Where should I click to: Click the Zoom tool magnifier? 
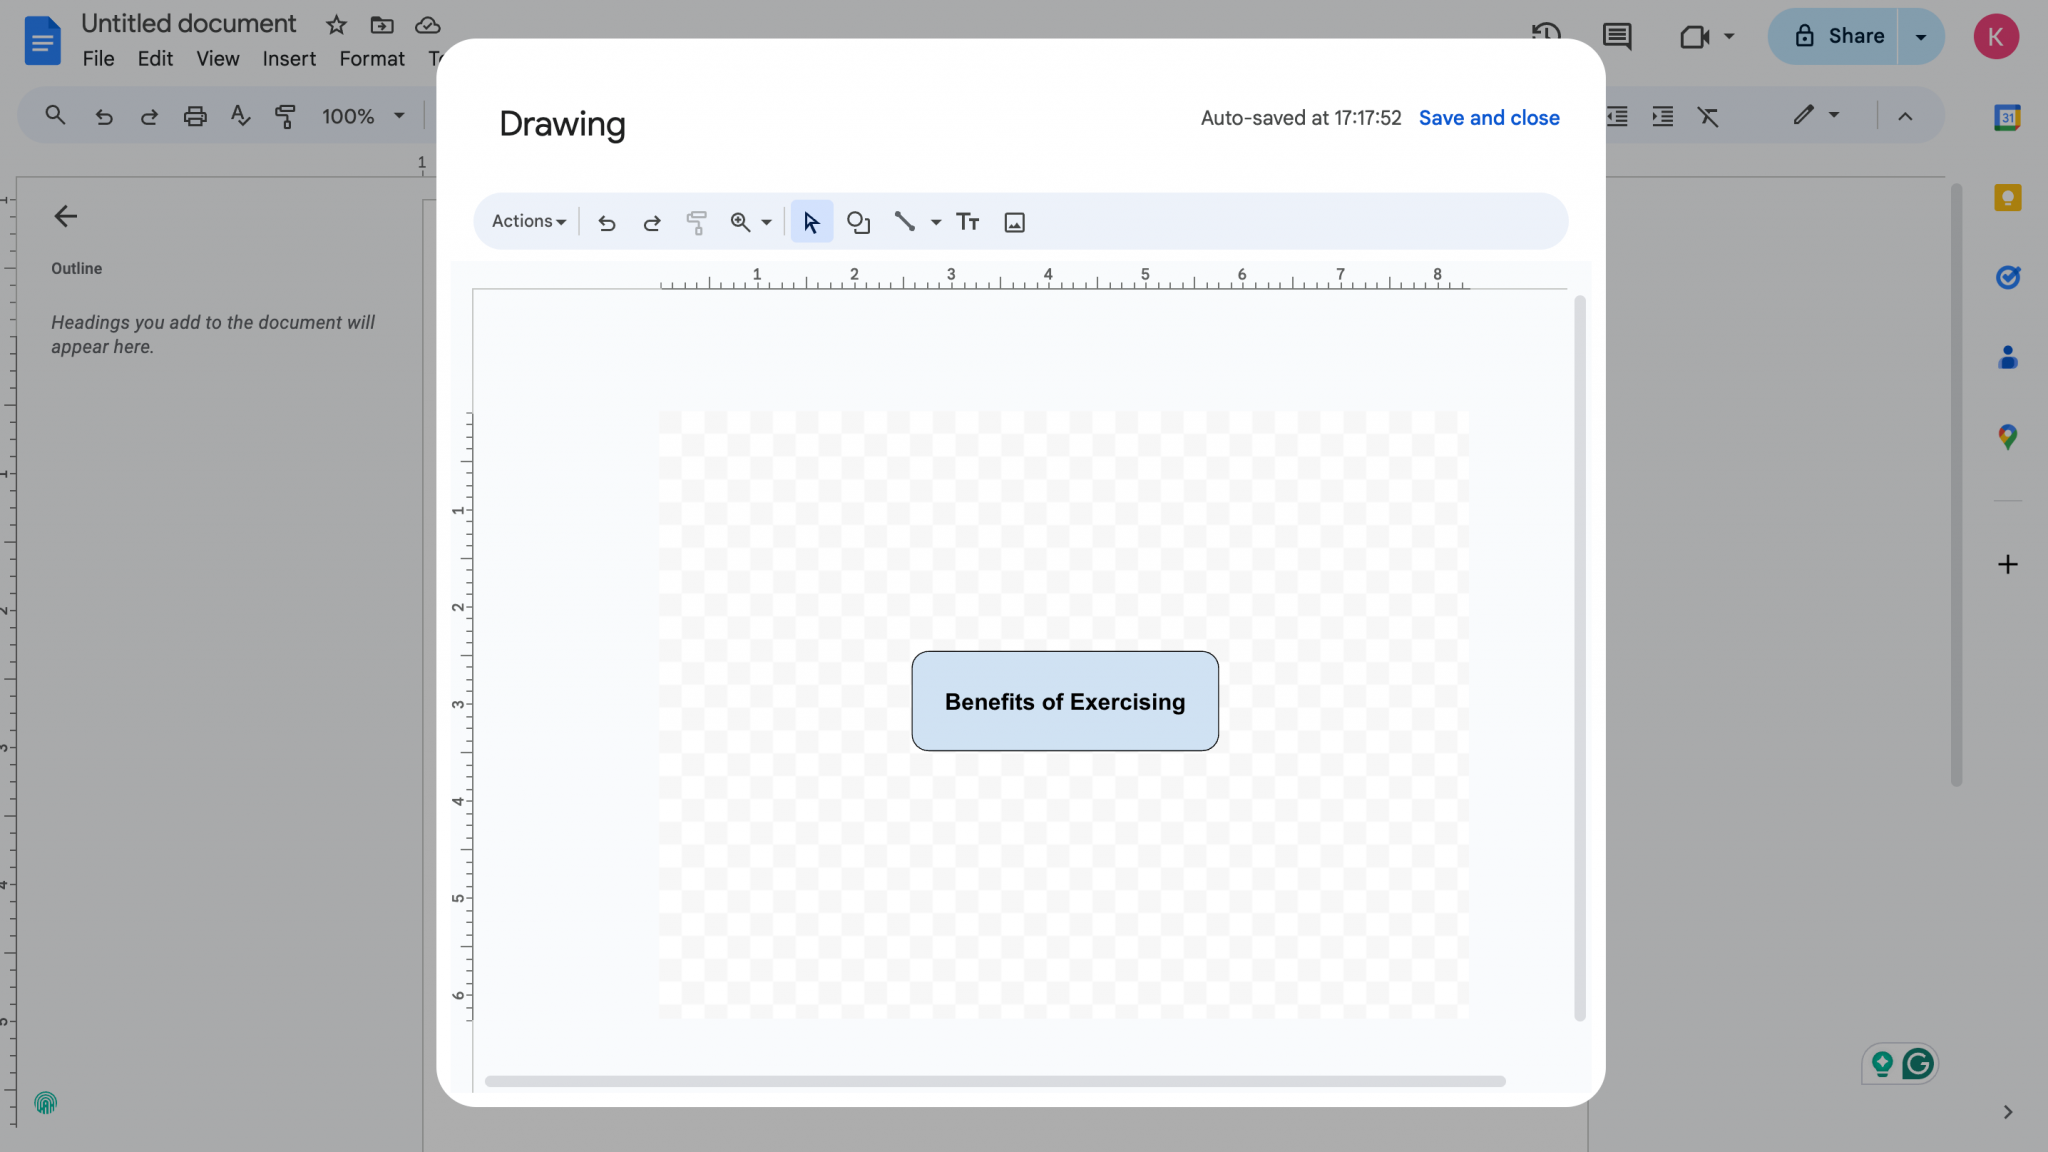(740, 221)
